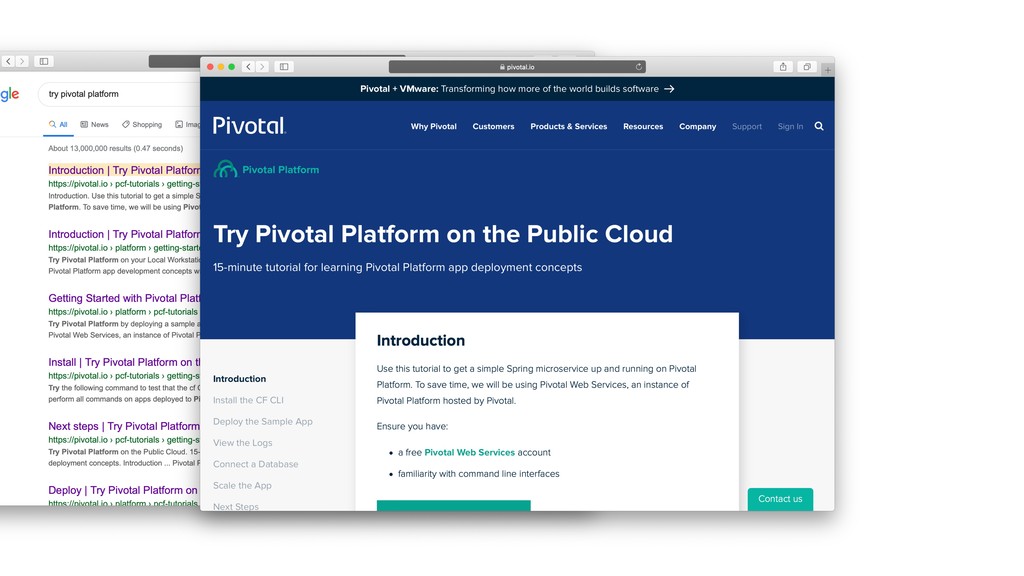
Task: Click Sign In on the Pivotal site
Action: [x=790, y=127]
